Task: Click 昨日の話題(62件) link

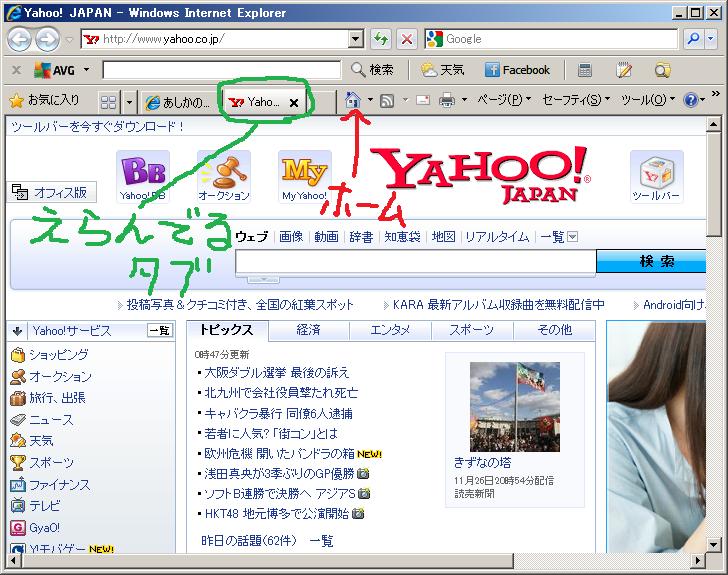Action: pos(248,541)
